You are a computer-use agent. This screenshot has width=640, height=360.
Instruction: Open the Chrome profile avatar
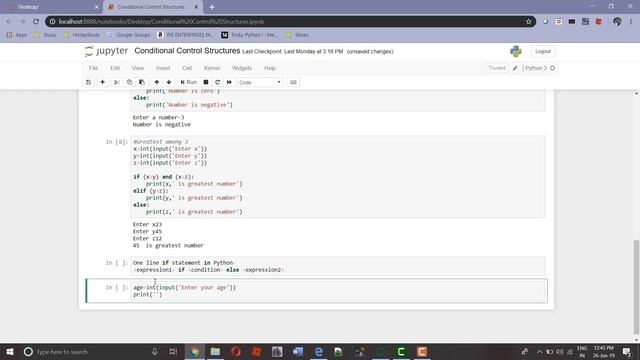tap(617, 22)
